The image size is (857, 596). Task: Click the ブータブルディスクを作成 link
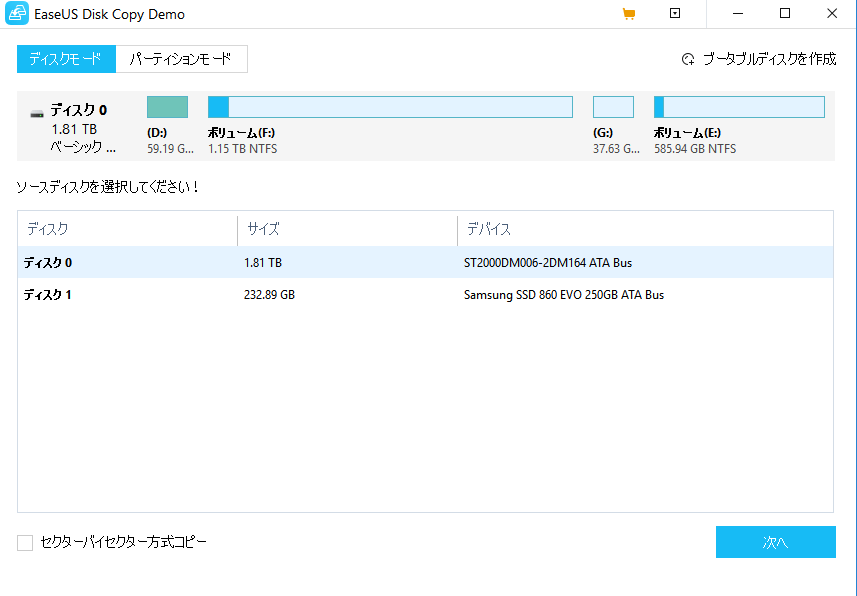coord(768,59)
